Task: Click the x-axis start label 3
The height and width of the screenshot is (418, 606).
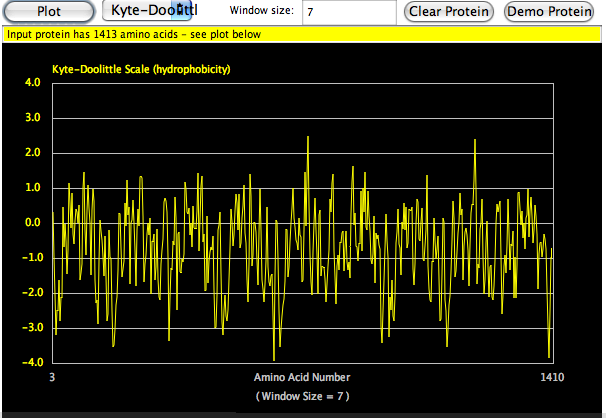Action: (x=52, y=377)
